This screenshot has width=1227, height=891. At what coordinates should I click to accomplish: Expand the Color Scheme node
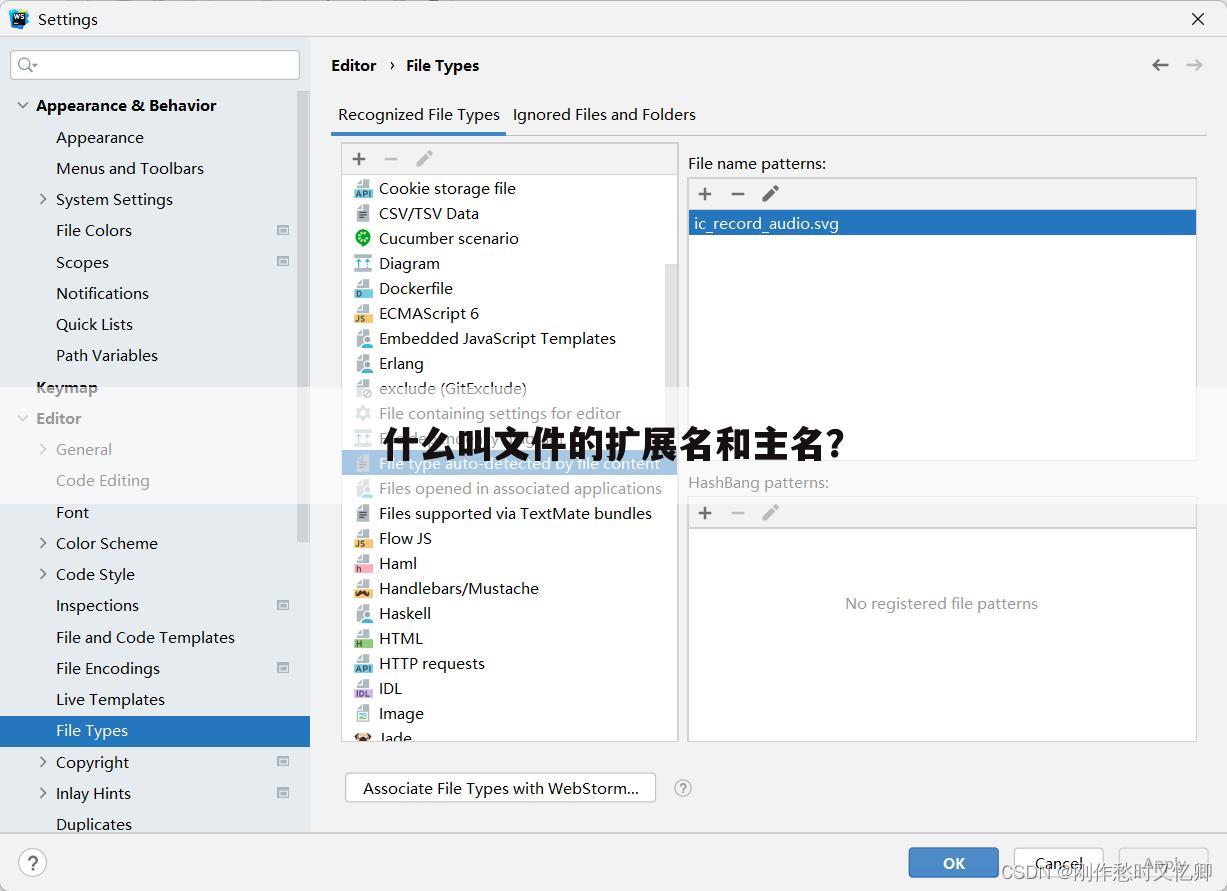point(43,543)
